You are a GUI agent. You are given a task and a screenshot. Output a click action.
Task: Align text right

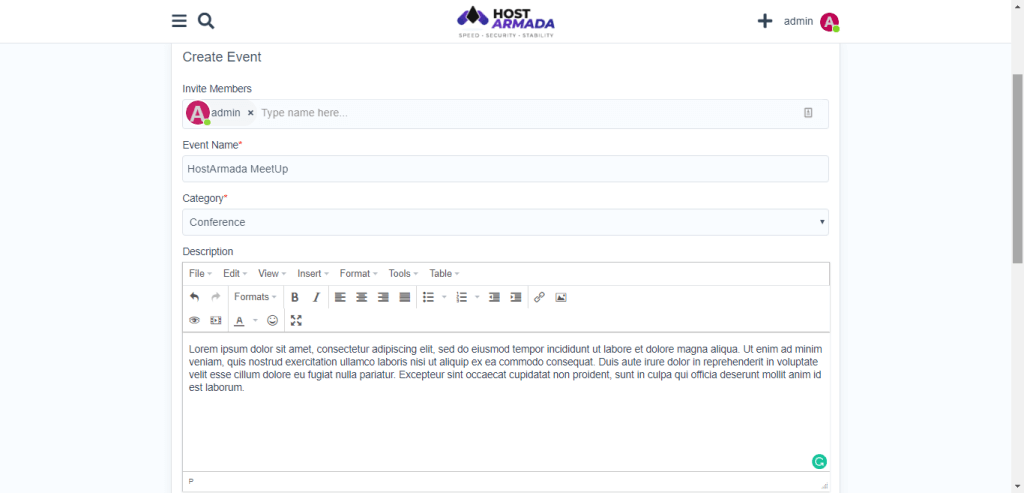pos(383,297)
